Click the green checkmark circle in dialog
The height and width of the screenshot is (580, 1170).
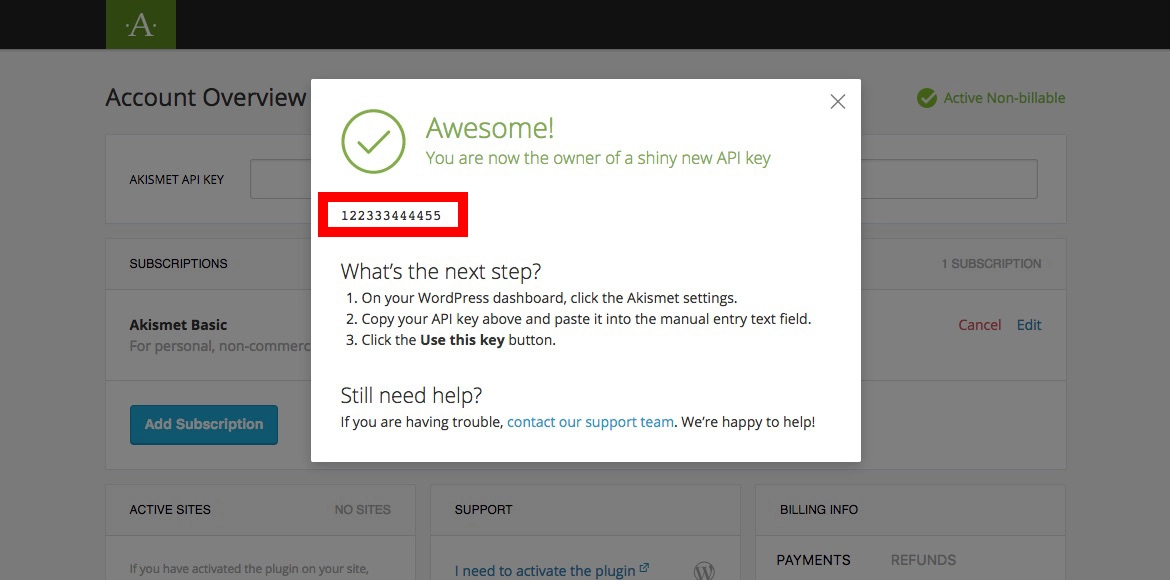point(373,142)
